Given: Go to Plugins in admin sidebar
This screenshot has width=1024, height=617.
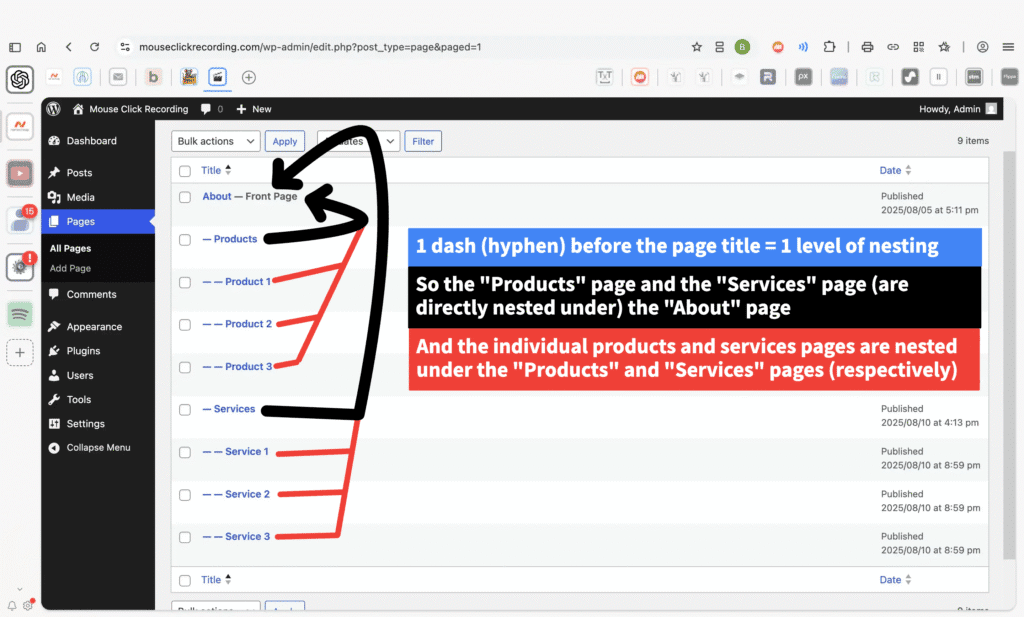Looking at the screenshot, I should (x=83, y=351).
